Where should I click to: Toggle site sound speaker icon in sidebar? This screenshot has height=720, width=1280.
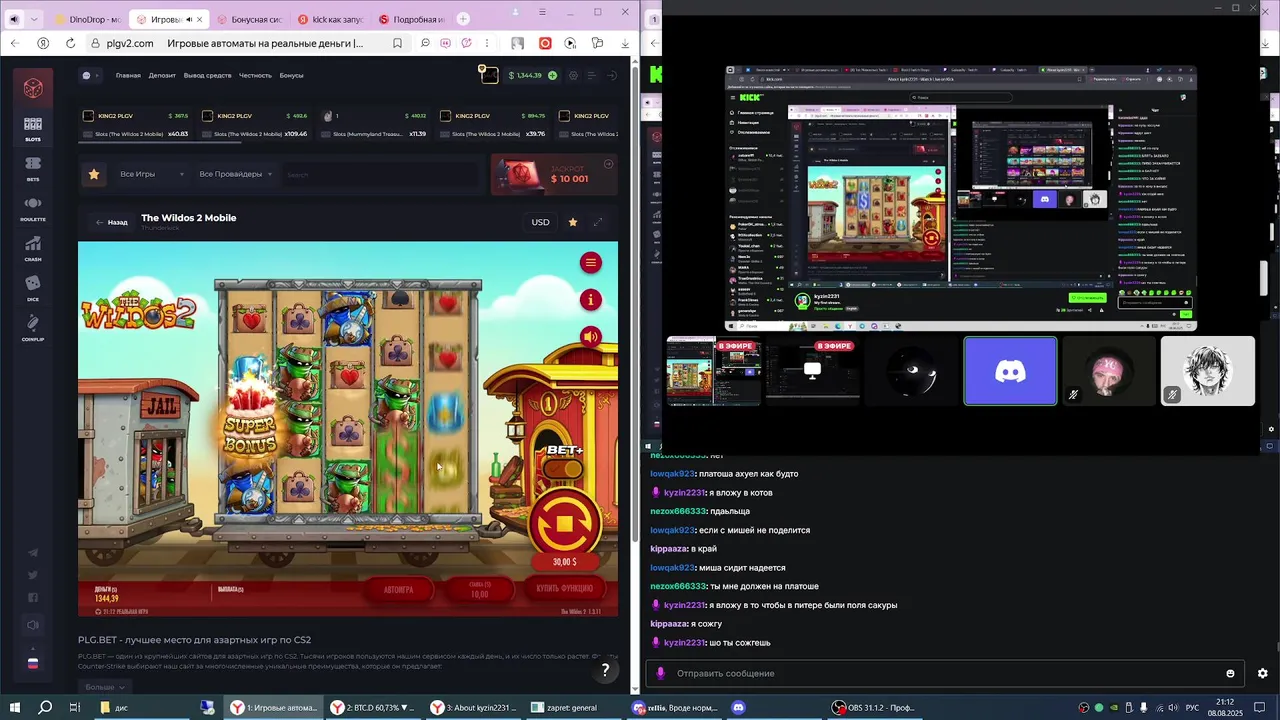(x=33, y=626)
